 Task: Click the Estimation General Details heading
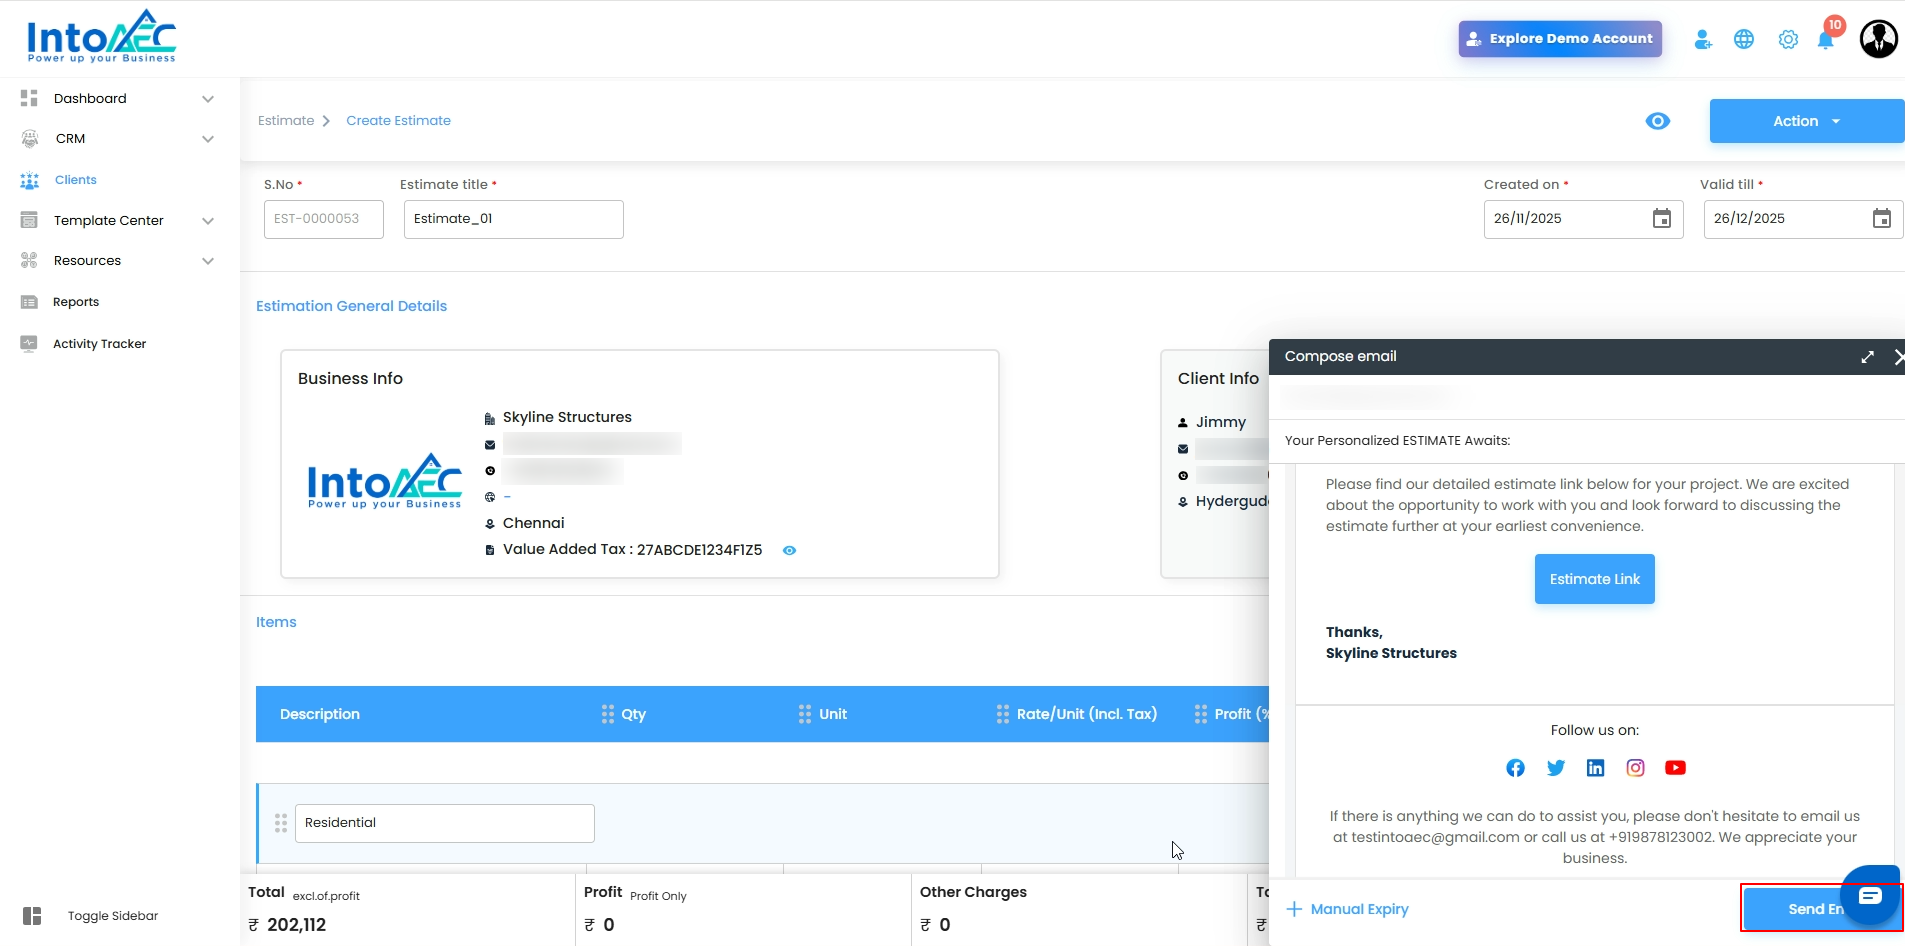point(351,306)
